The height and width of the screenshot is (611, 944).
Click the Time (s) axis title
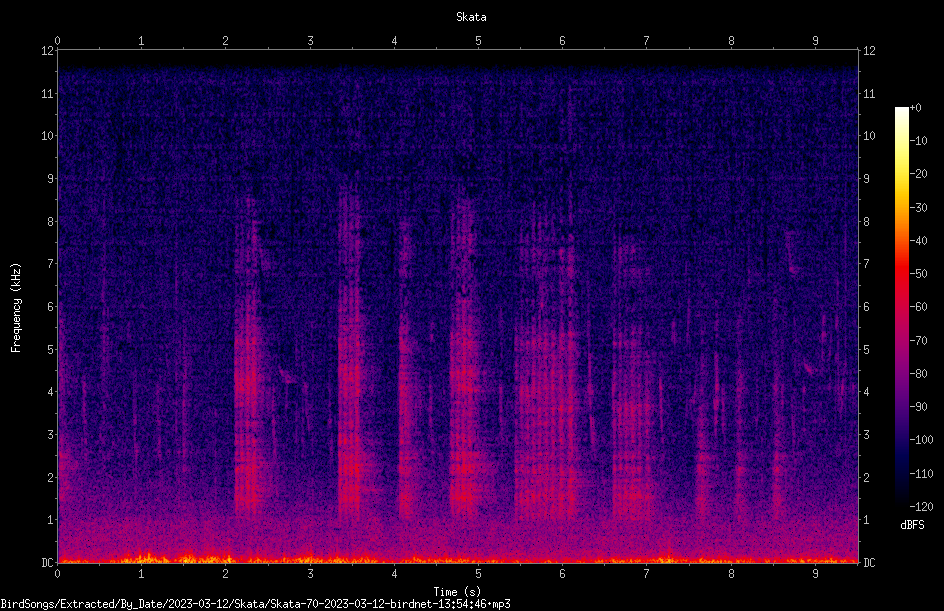(457, 592)
